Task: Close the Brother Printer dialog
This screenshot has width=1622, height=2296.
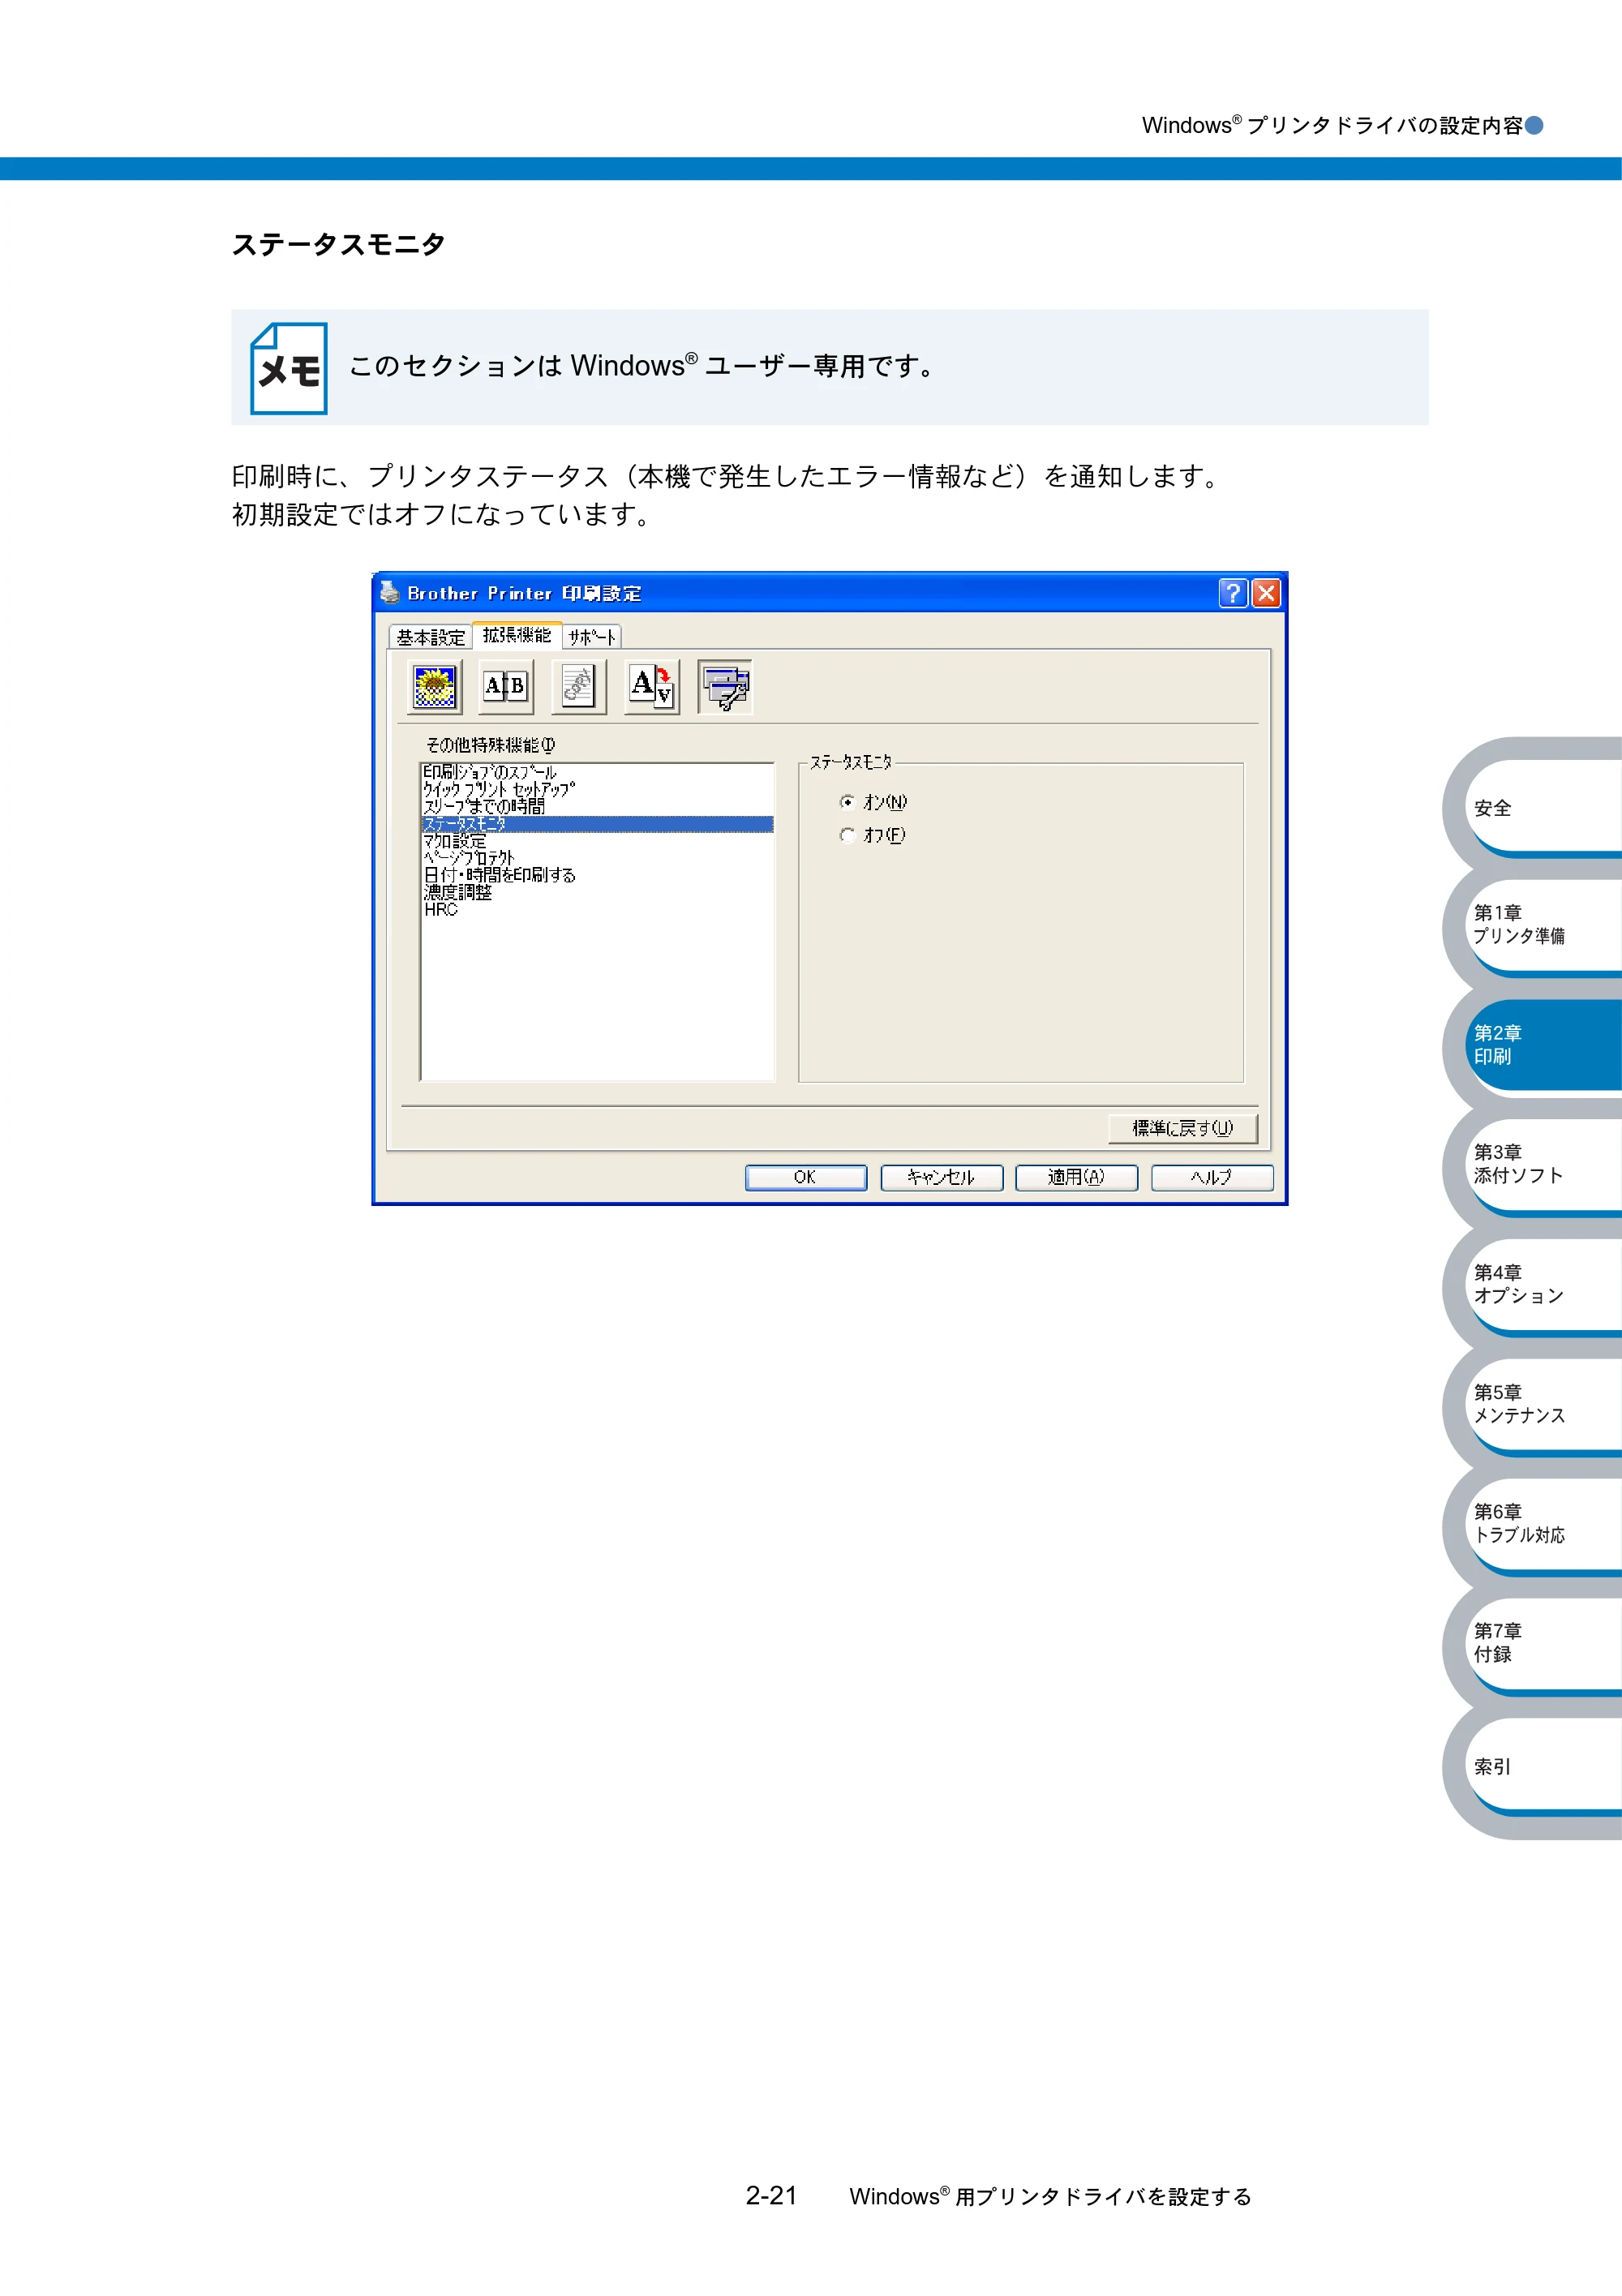Action: point(1266,593)
